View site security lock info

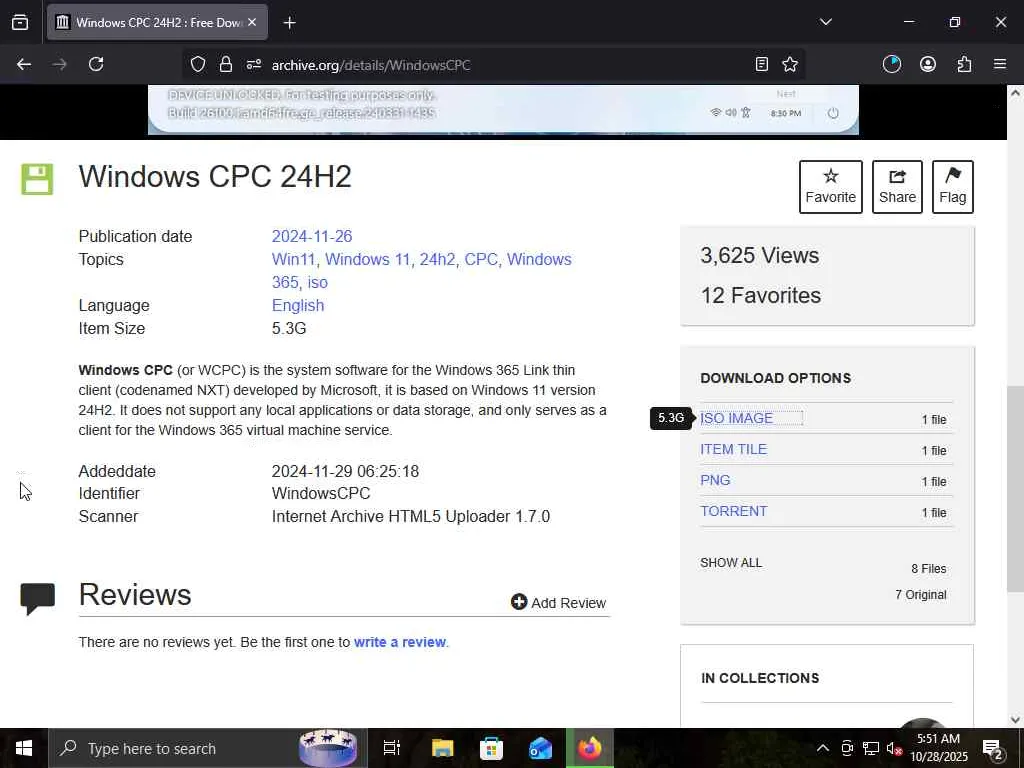click(226, 64)
